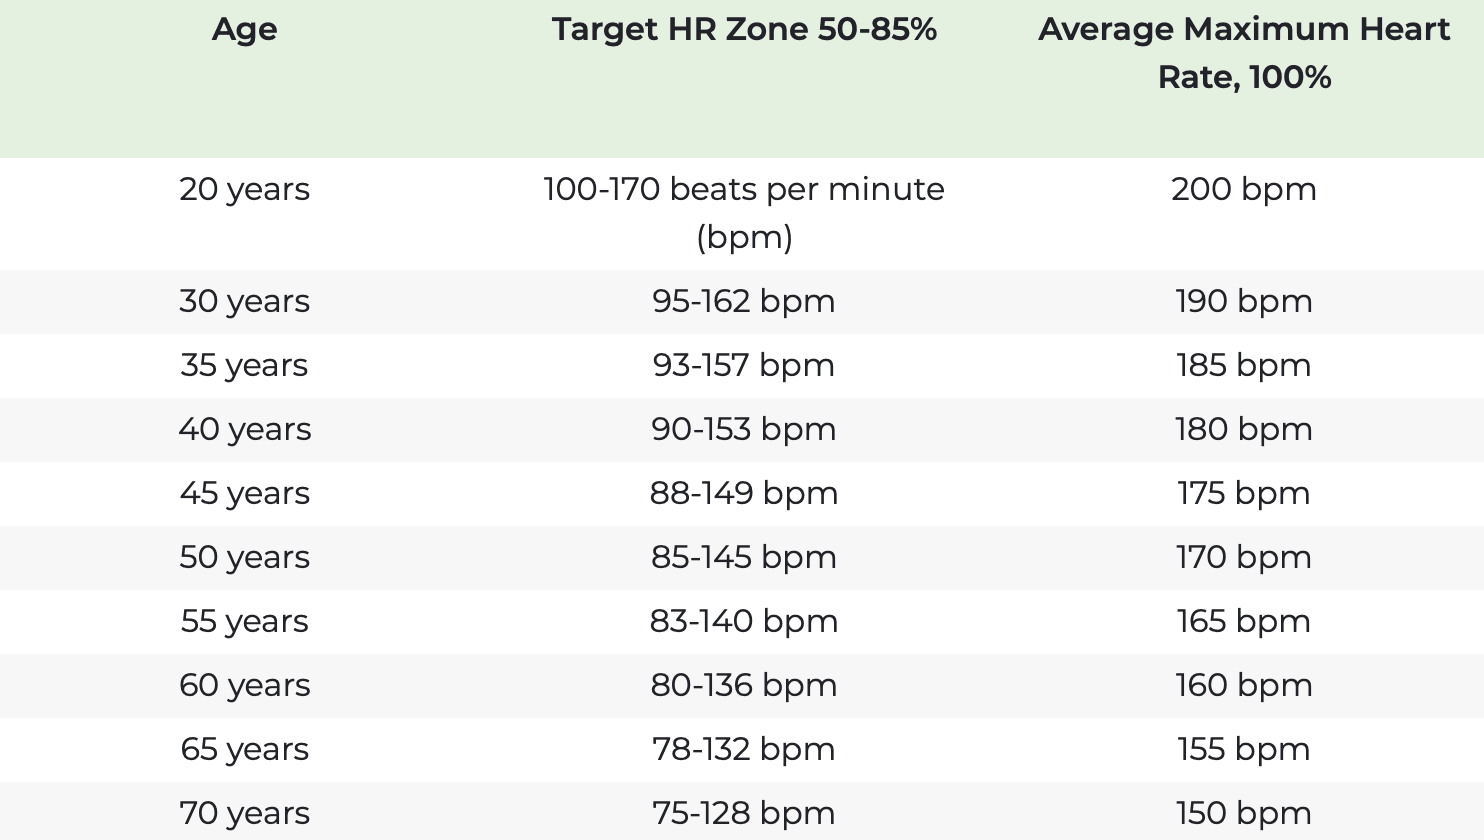The image size is (1484, 840).
Task: Click the 30 years row label
Action: (244, 301)
